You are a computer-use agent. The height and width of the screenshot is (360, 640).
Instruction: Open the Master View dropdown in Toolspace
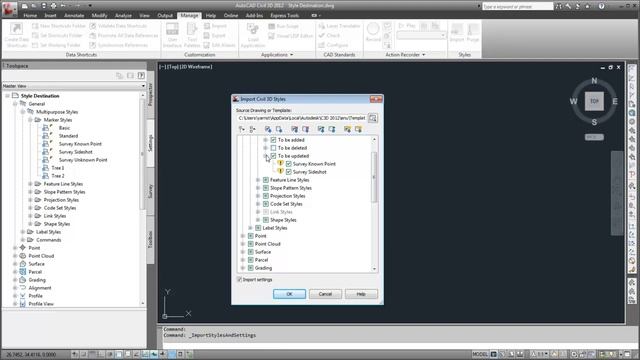click(143, 86)
